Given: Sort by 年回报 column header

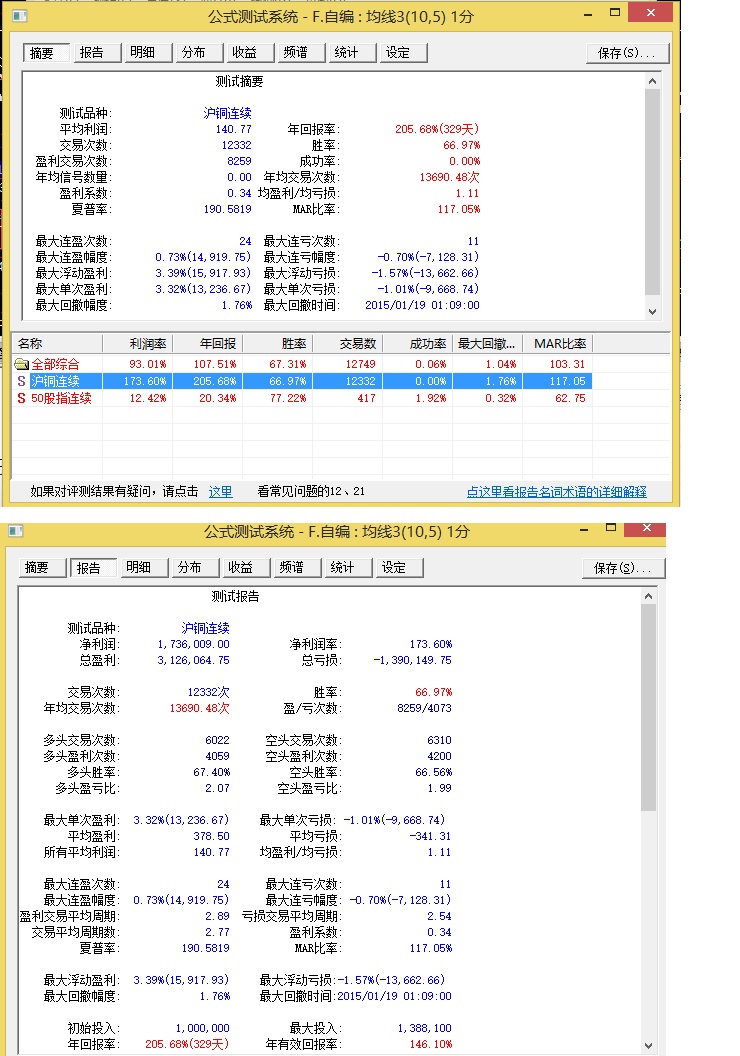Looking at the screenshot, I should point(207,343).
